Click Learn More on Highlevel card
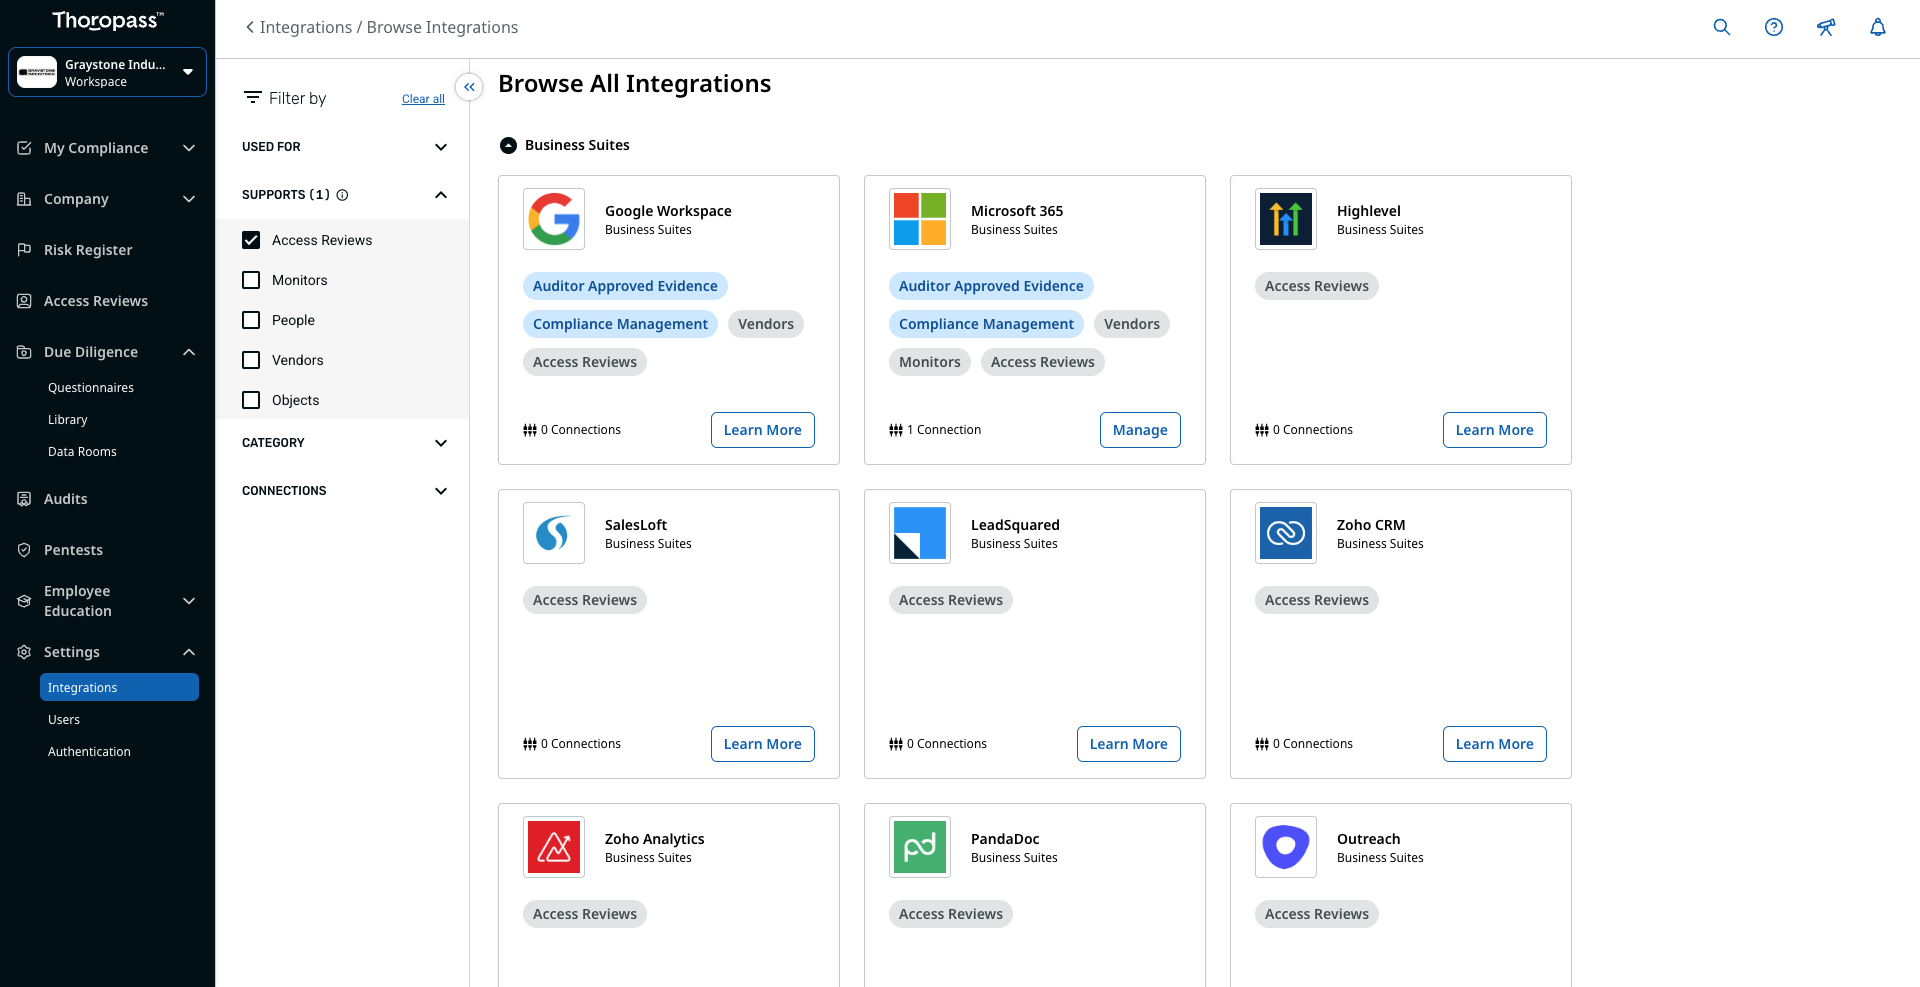Image resolution: width=1920 pixels, height=987 pixels. (x=1495, y=430)
